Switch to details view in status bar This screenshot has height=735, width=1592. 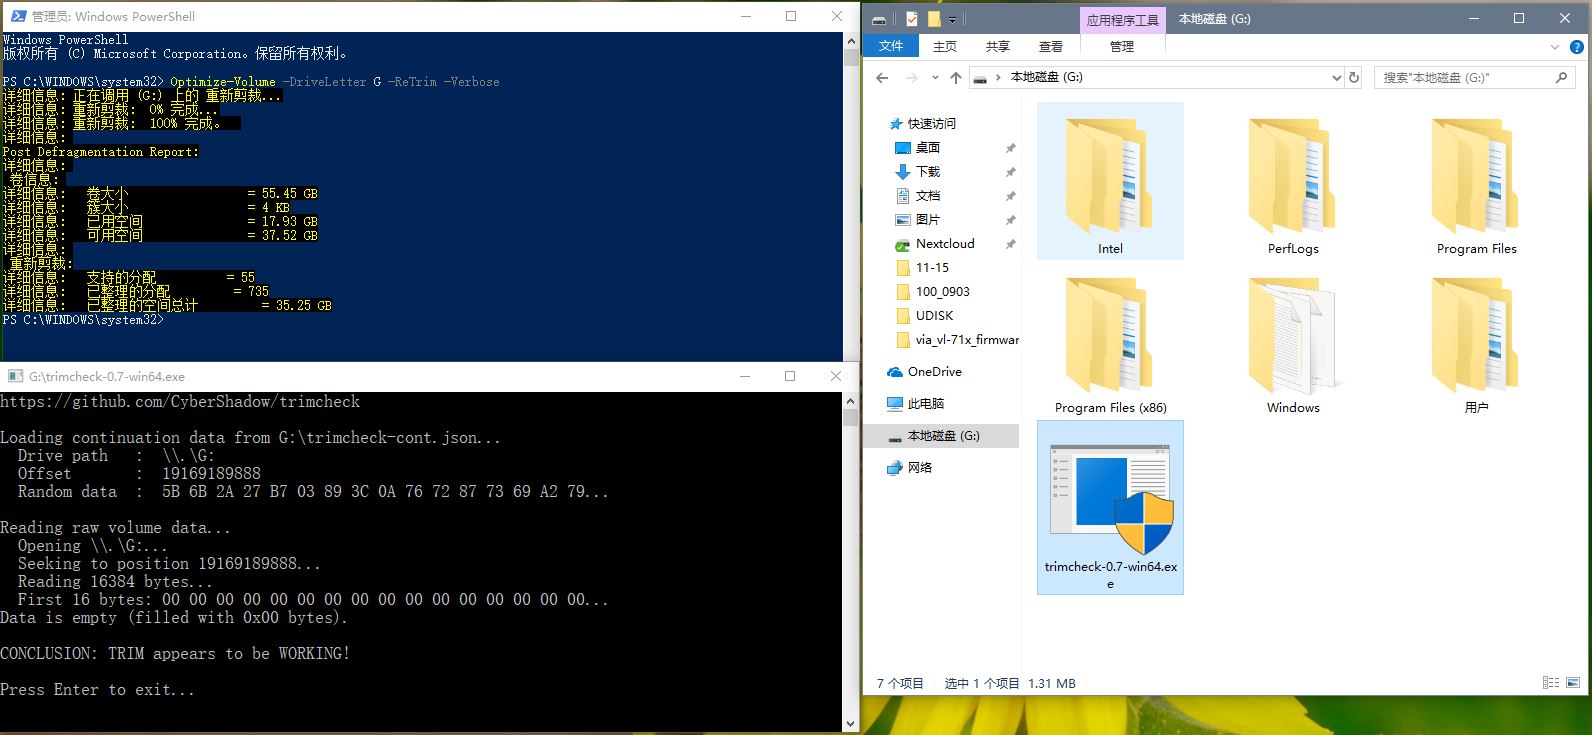(x=1551, y=683)
